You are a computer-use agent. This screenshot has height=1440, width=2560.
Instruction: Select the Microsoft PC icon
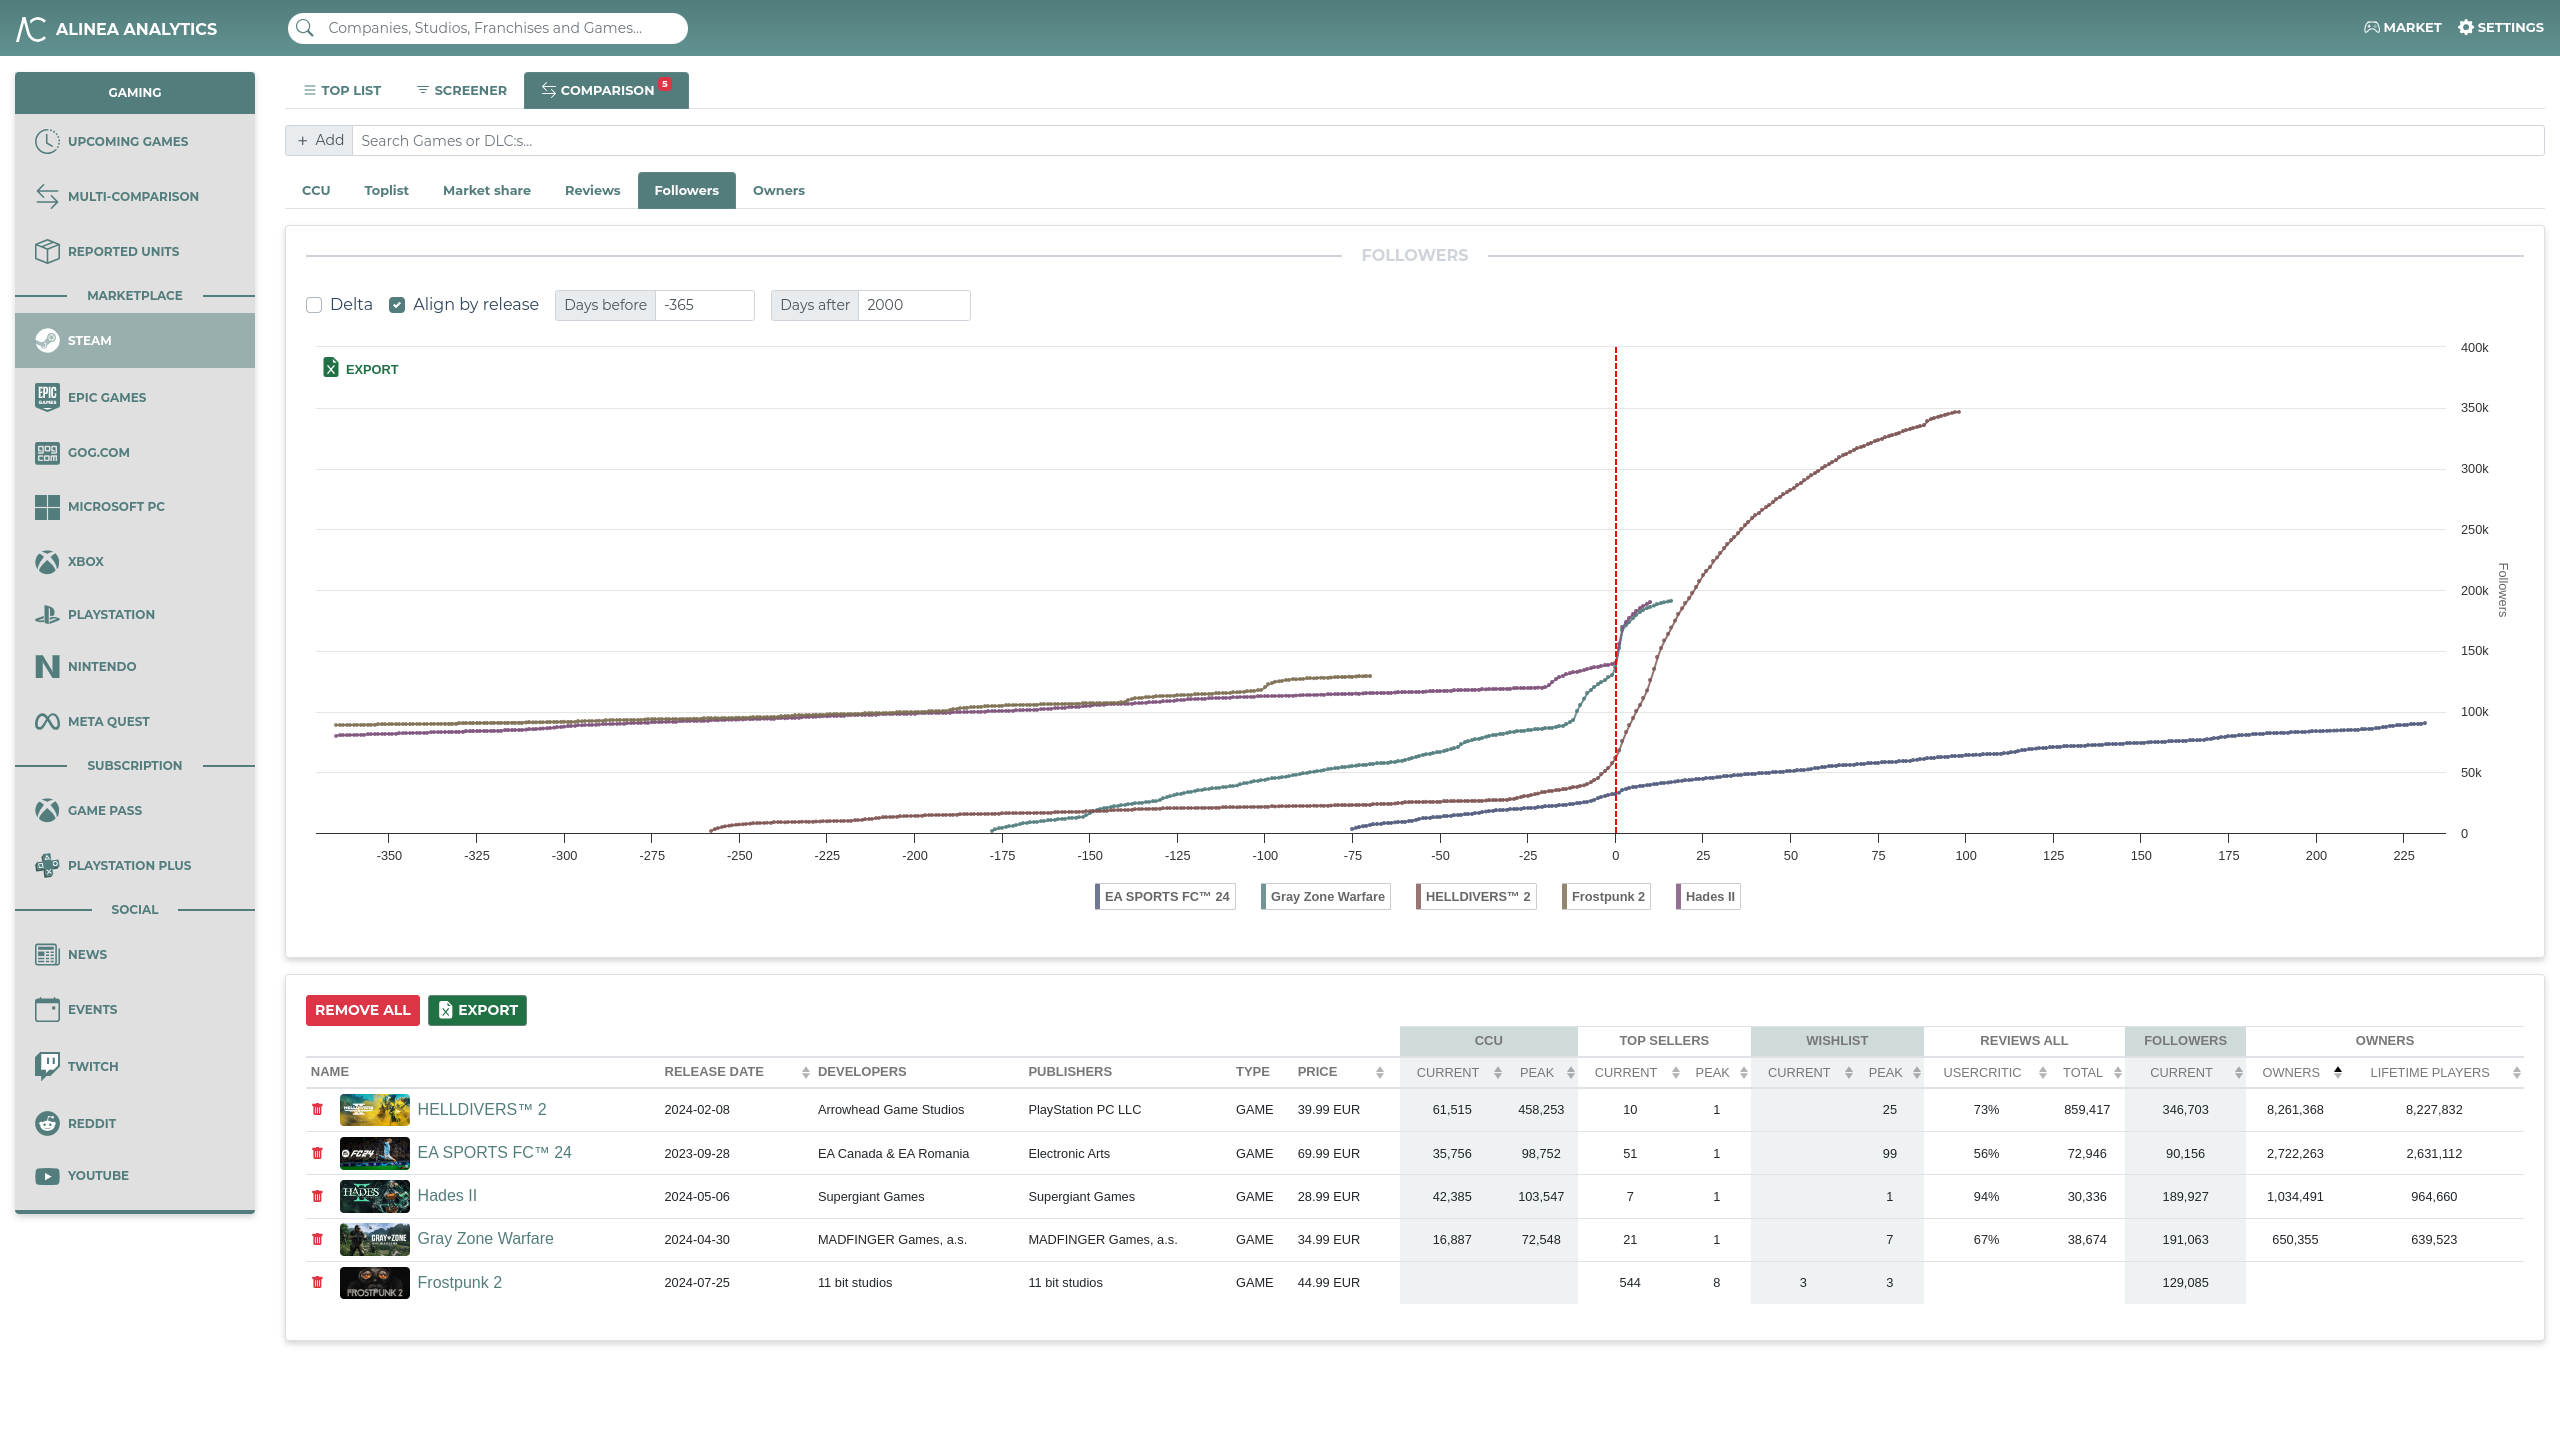coord(47,507)
